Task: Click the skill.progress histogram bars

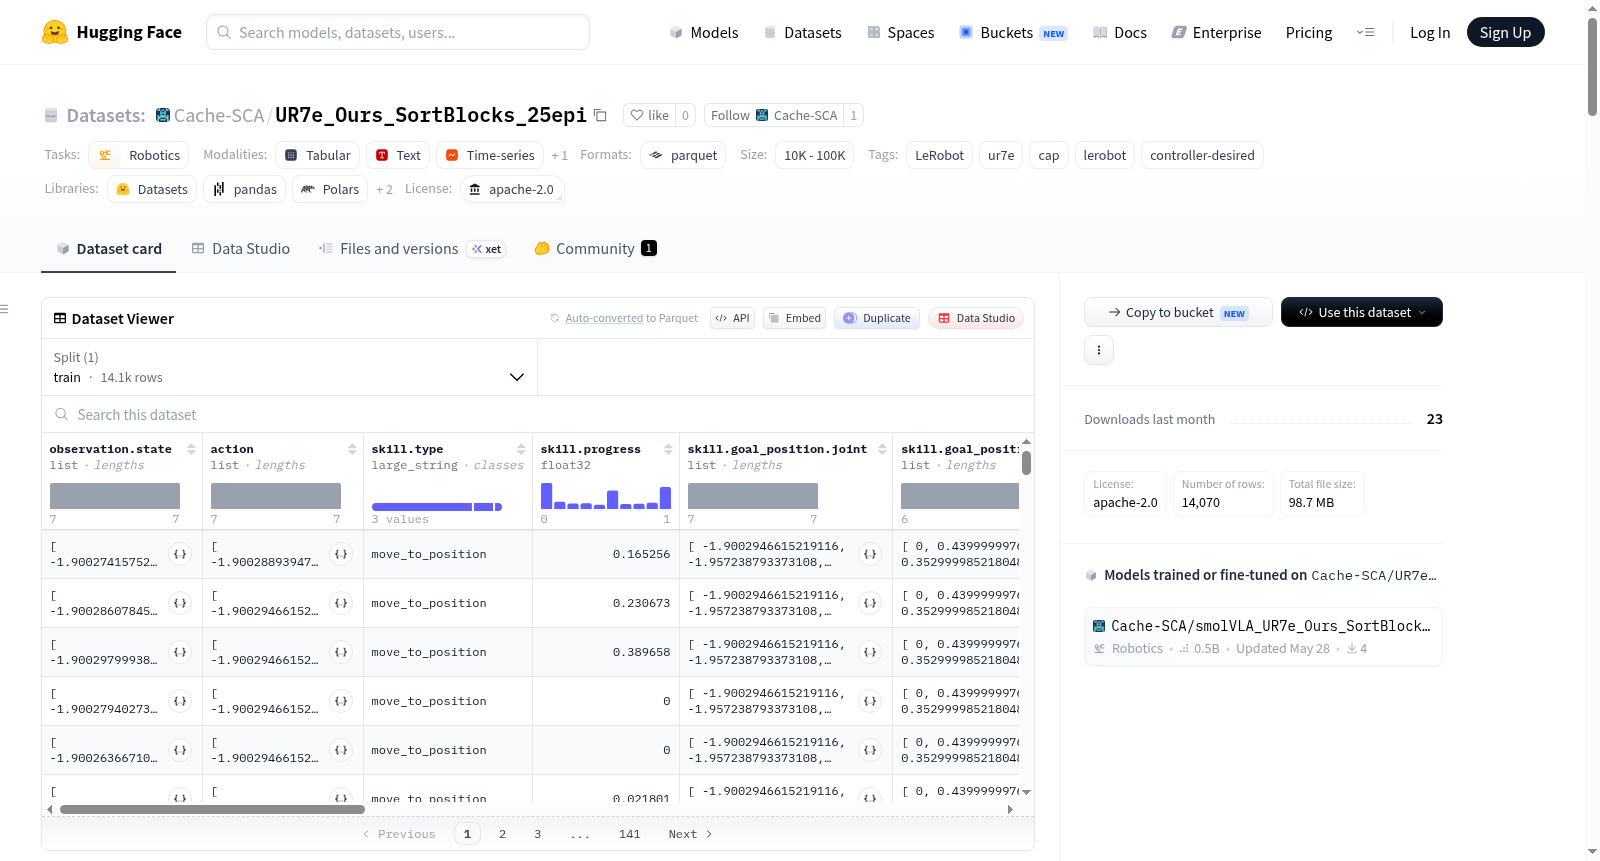Action: (606, 496)
